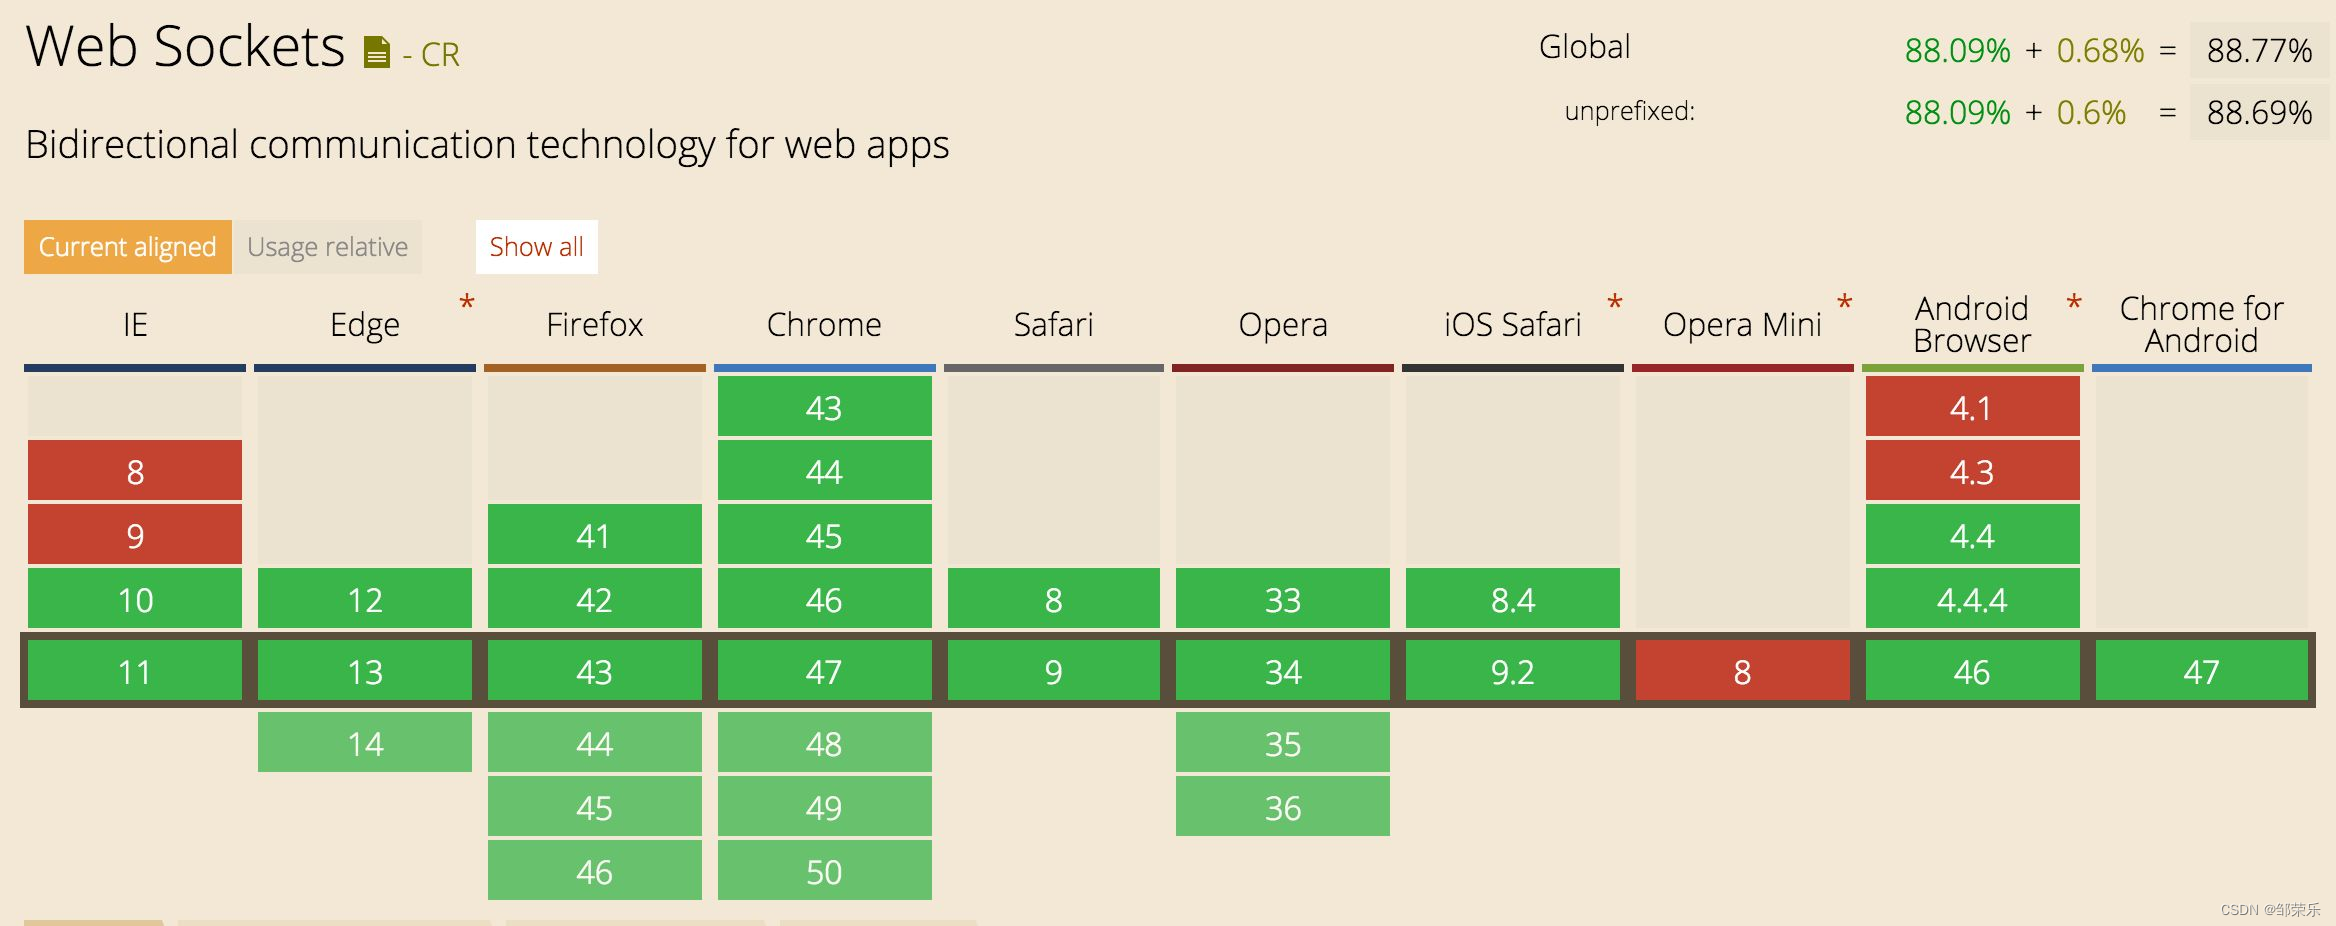Select the Current aligned view

click(127, 246)
